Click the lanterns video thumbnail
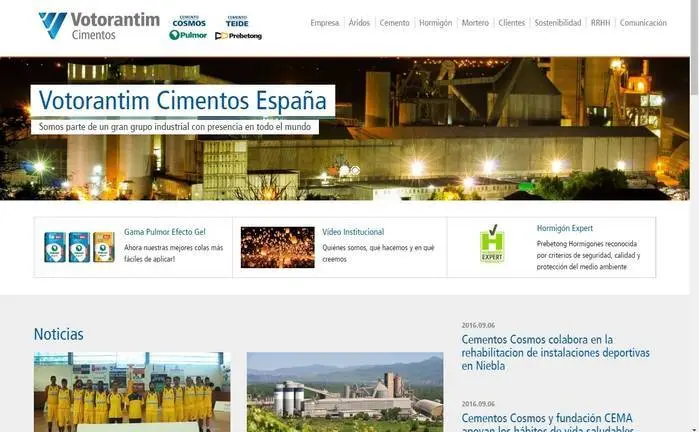The height and width of the screenshot is (432, 699). pos(277,247)
